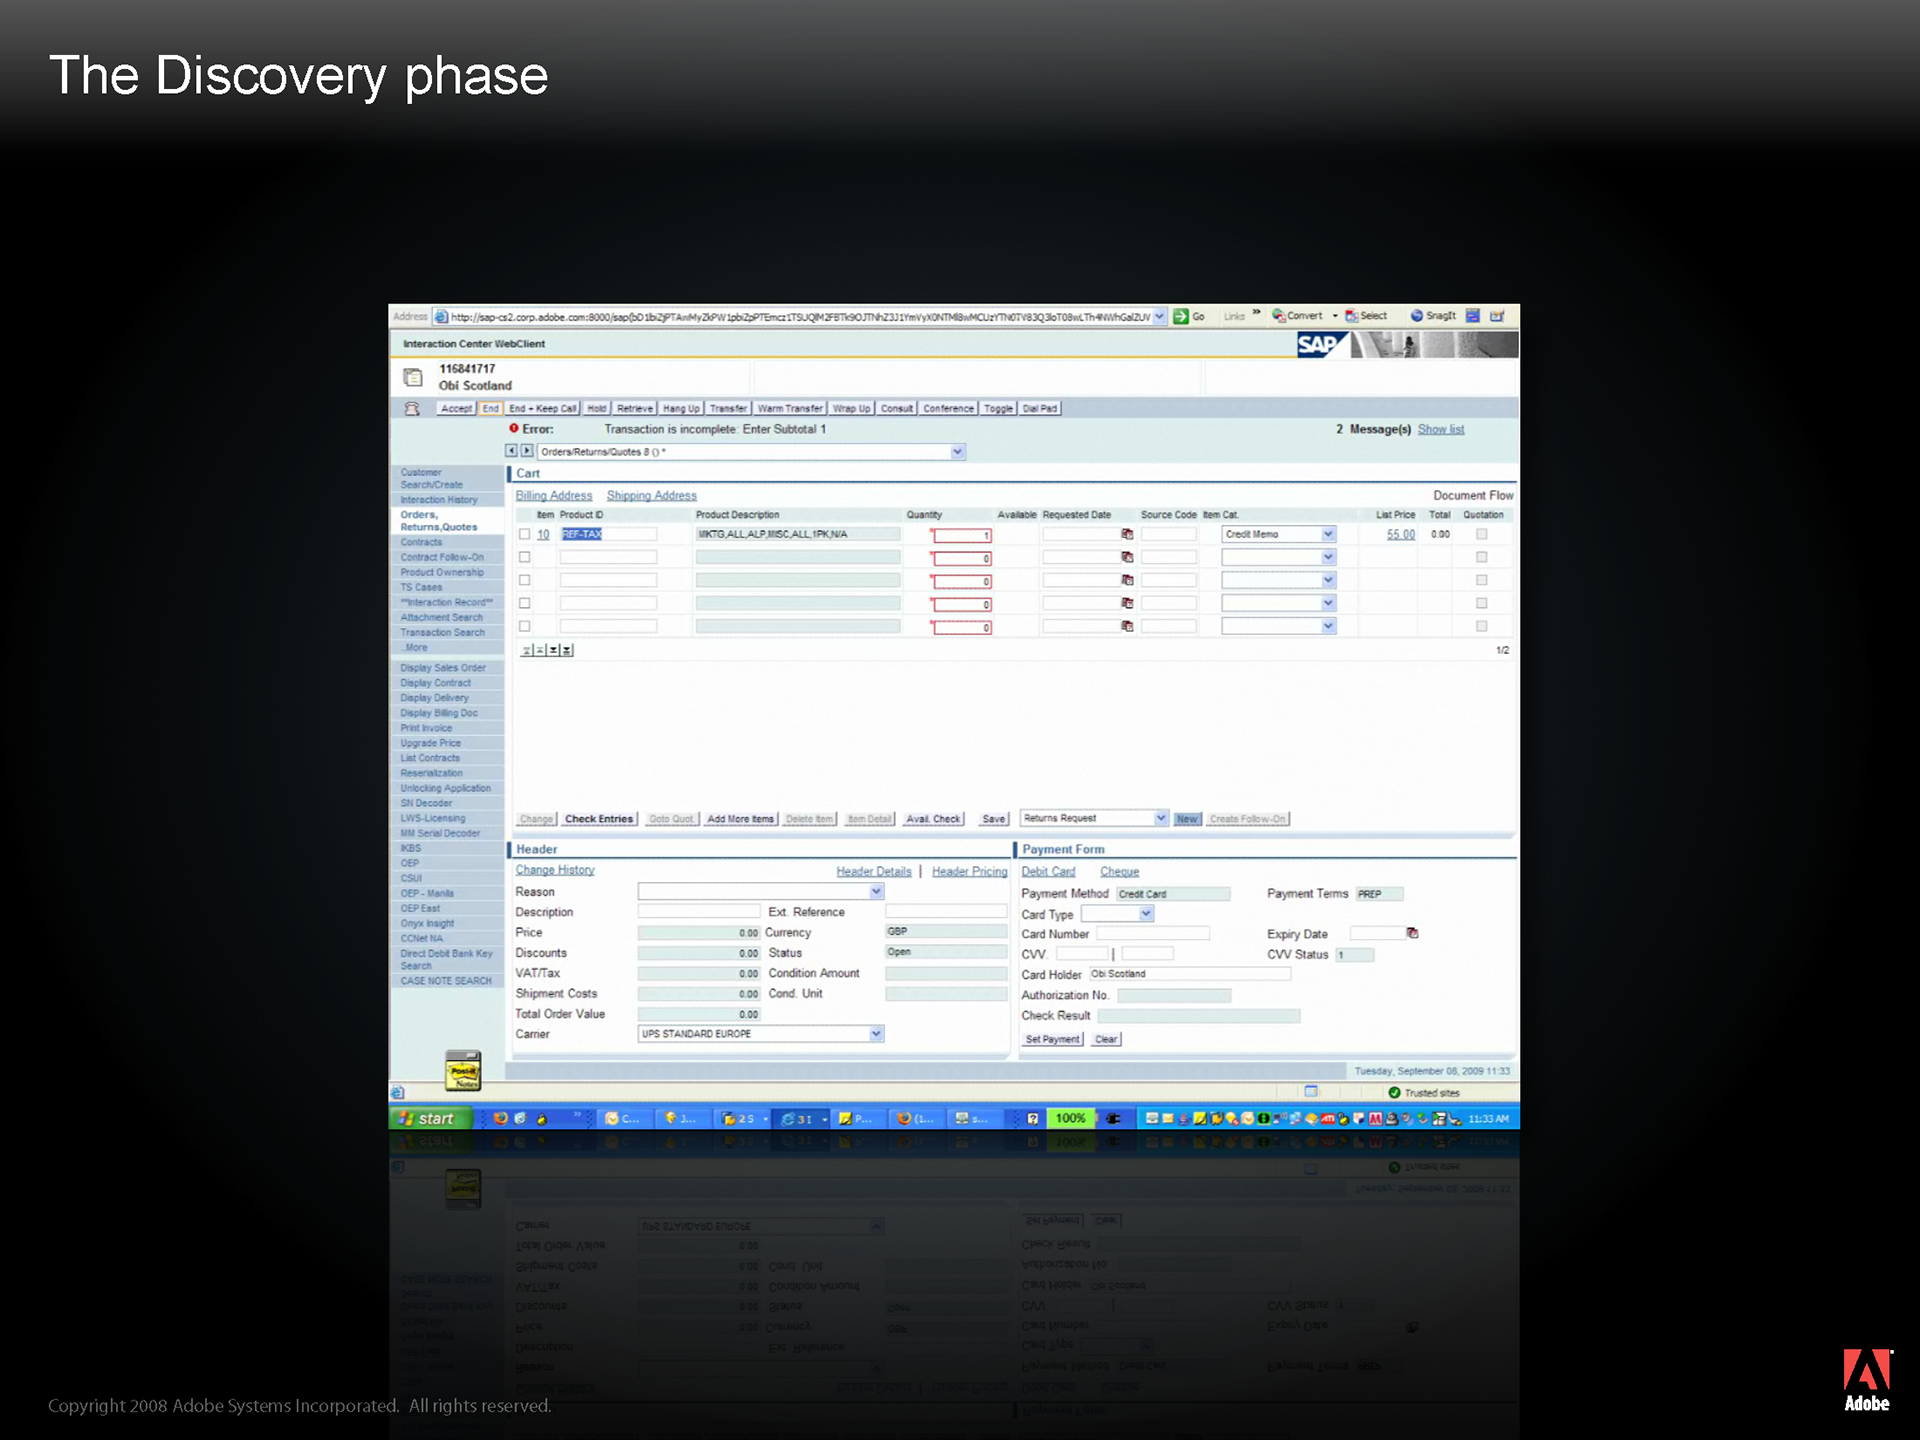Viewport: 1920px width, 1440px height.
Task: Expand the Credit Memo item category dropdown
Action: coord(1328,534)
